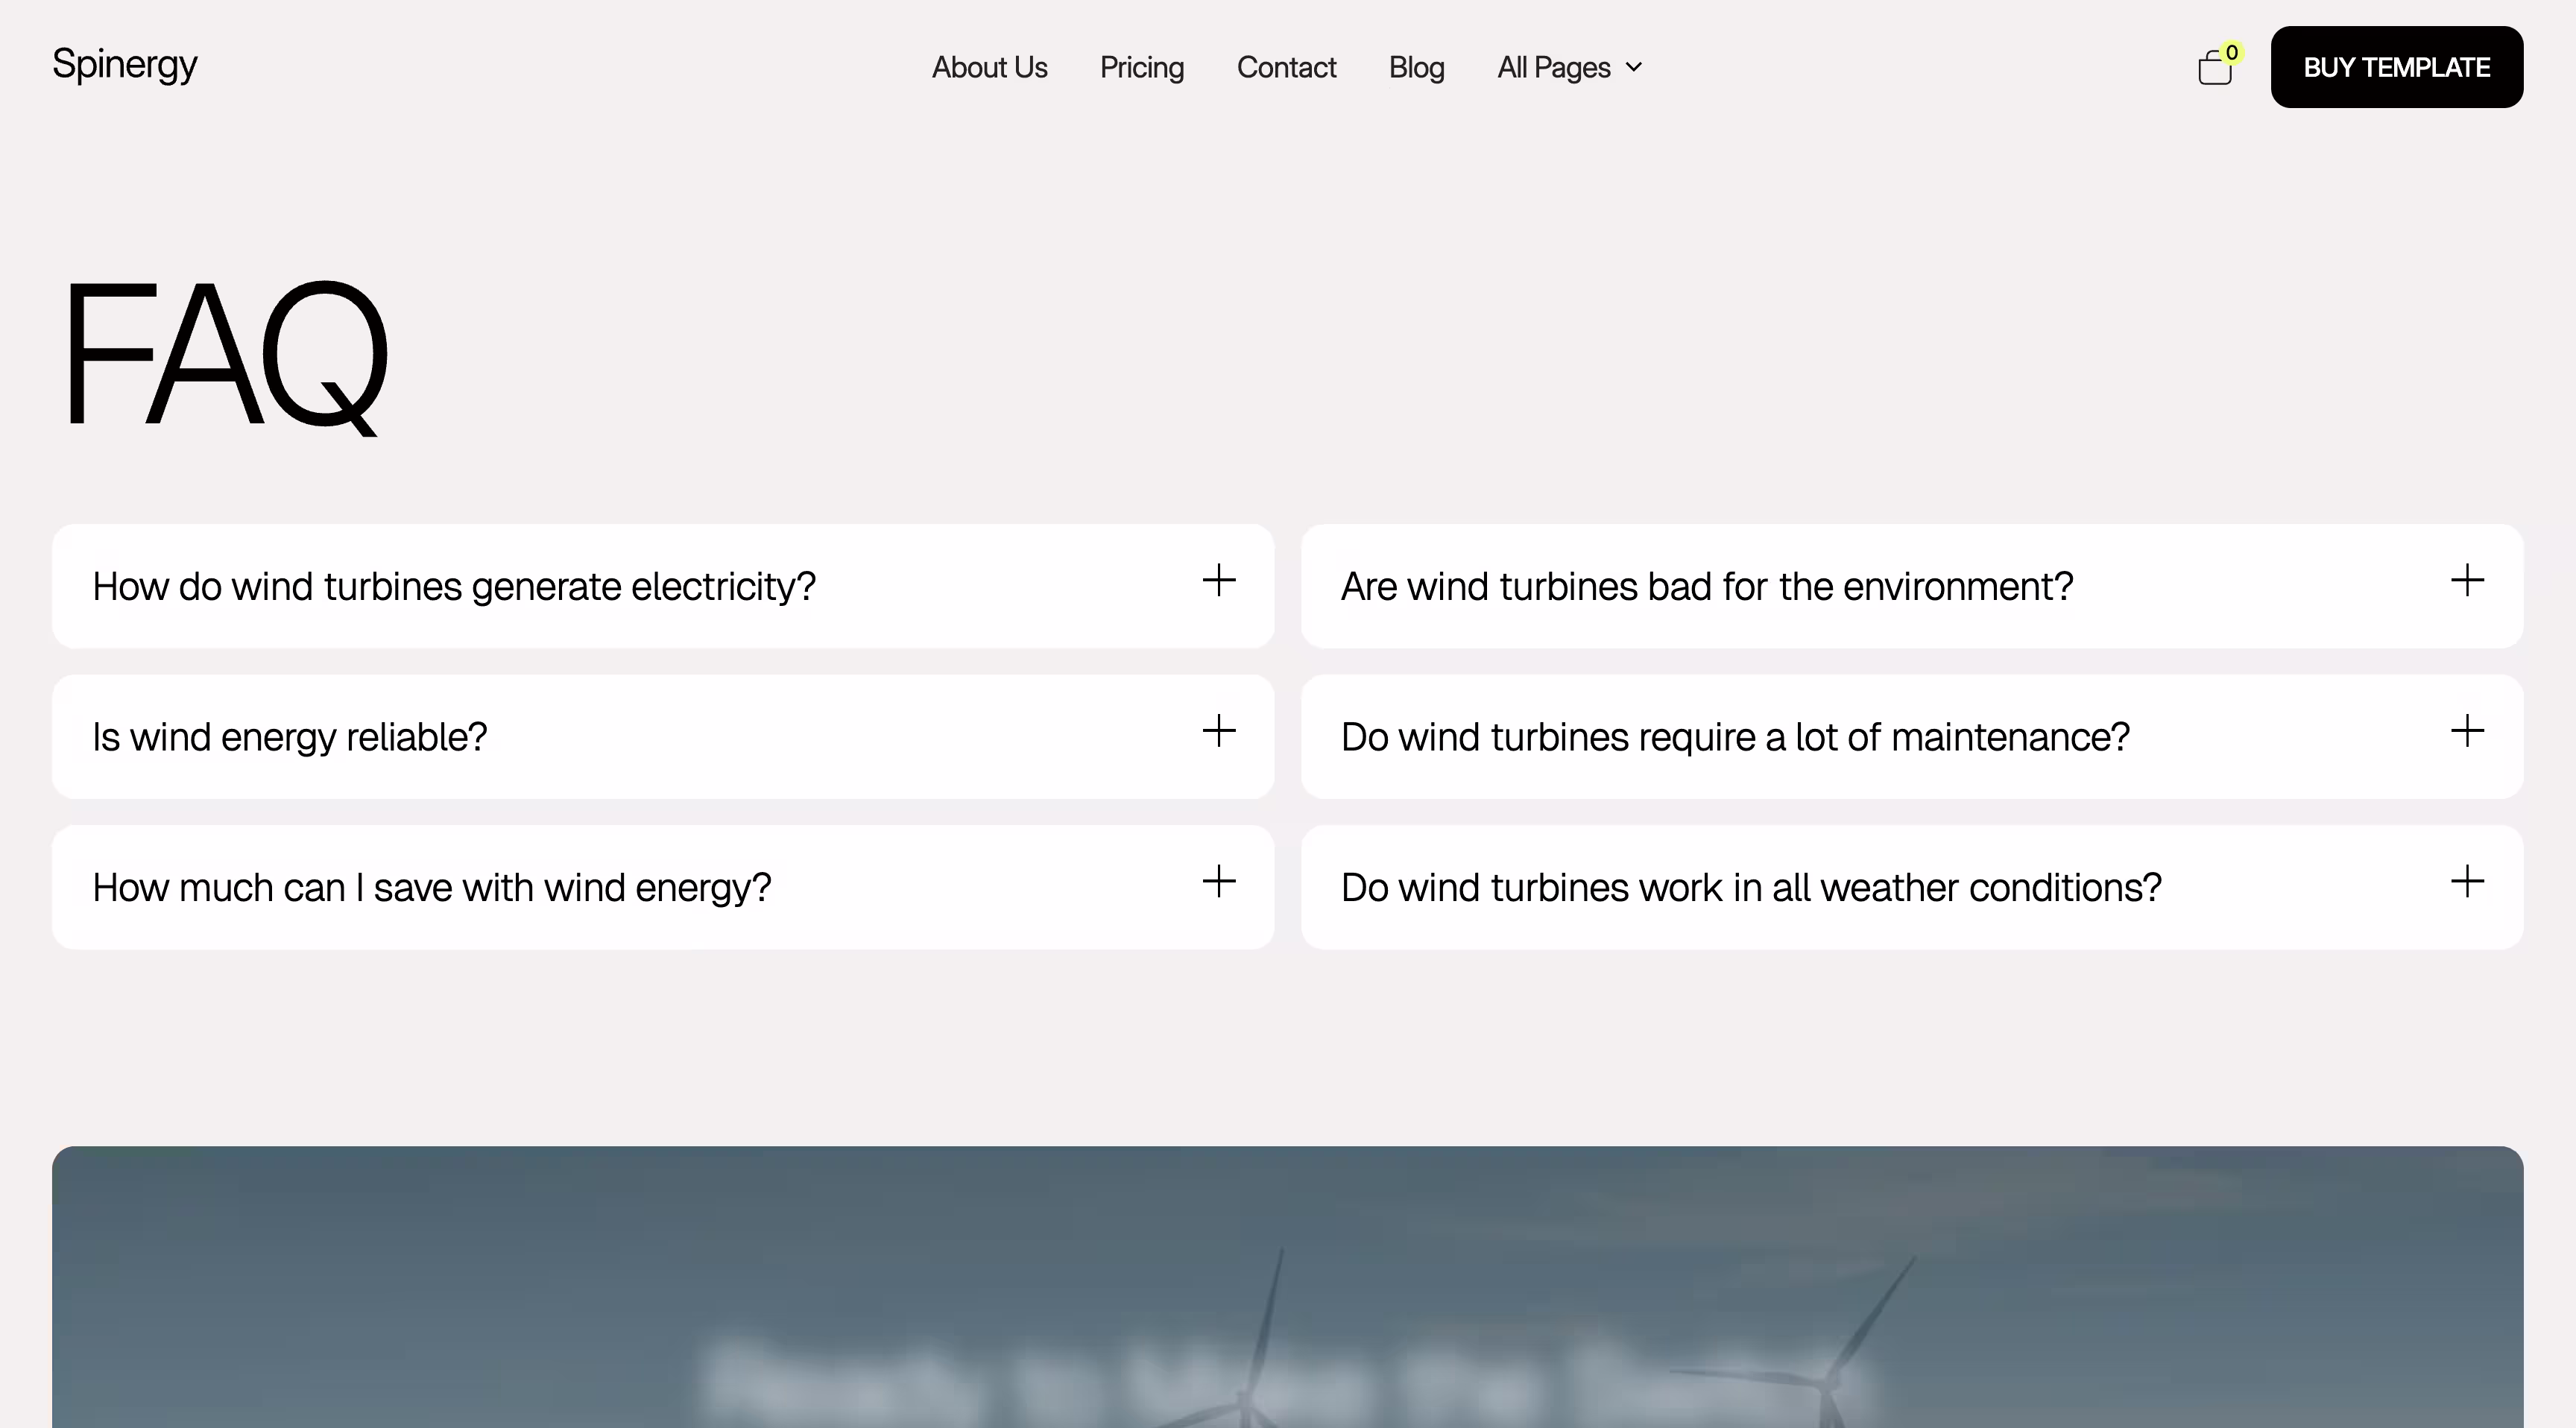The width and height of the screenshot is (2576, 1428).
Task: Click plus icon for environment question
Action: pos(2467,581)
